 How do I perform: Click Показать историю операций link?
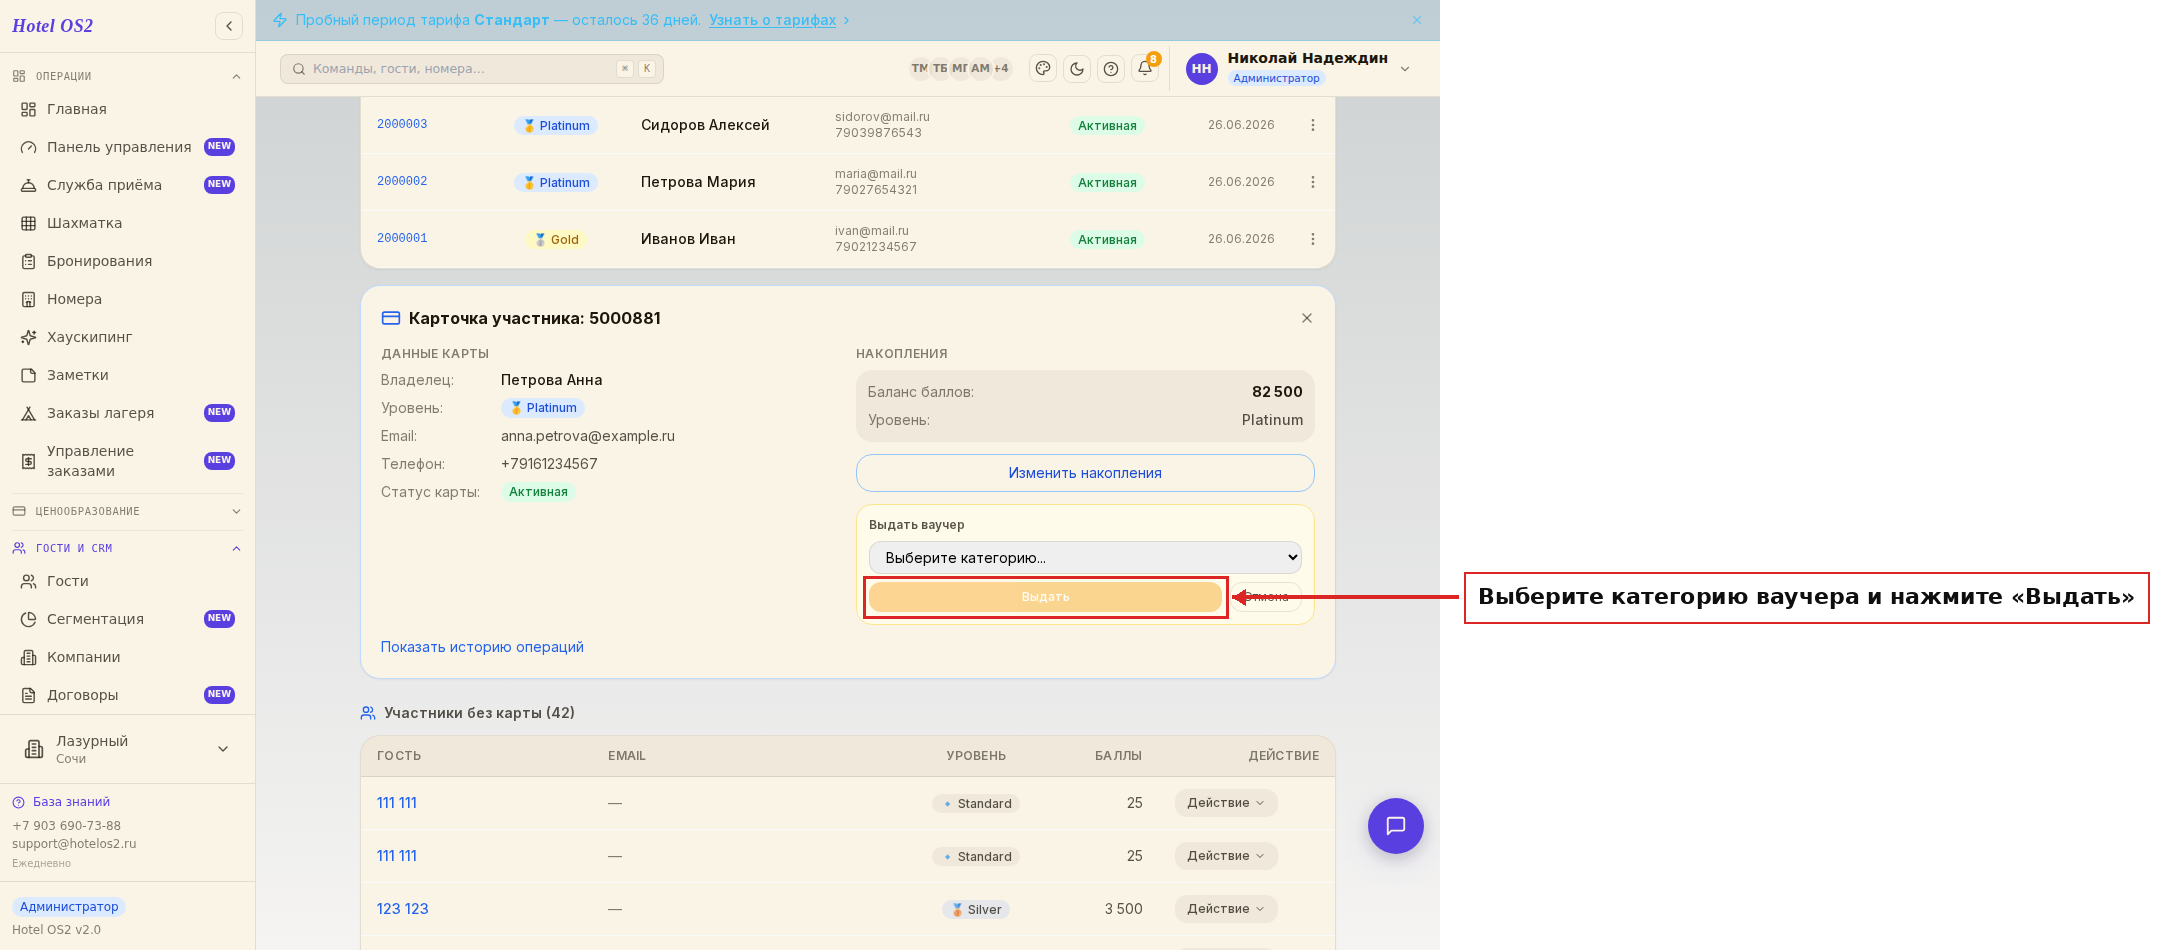click(x=482, y=647)
